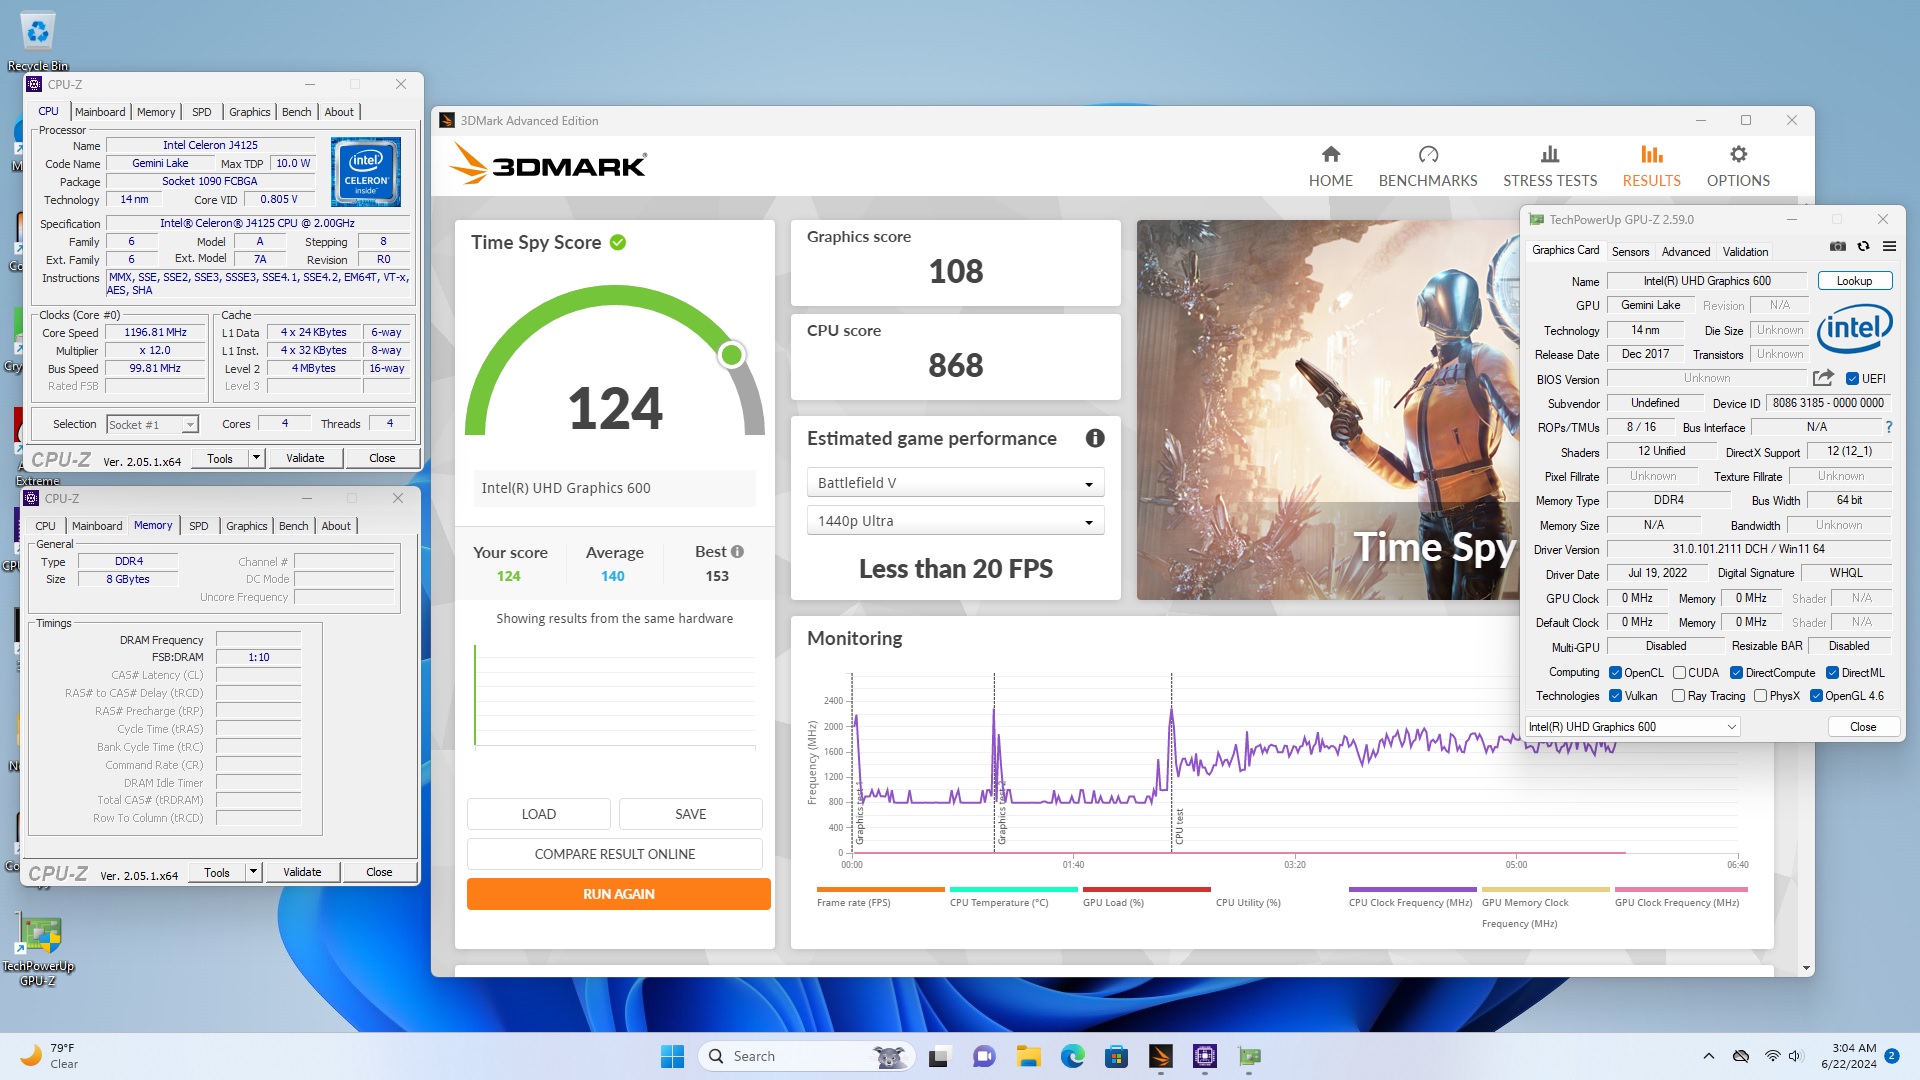Click the GPU Load legend color bar
This screenshot has width=1920, height=1080.
click(1146, 889)
